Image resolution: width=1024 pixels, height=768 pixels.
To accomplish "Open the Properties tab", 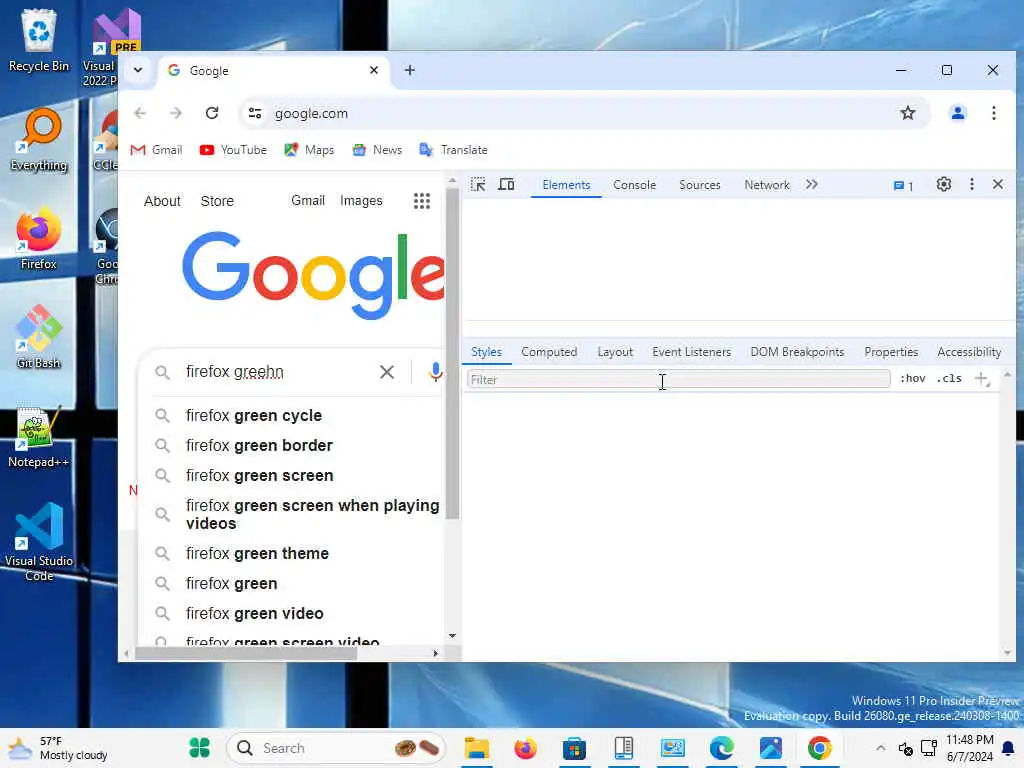I will coord(891,352).
